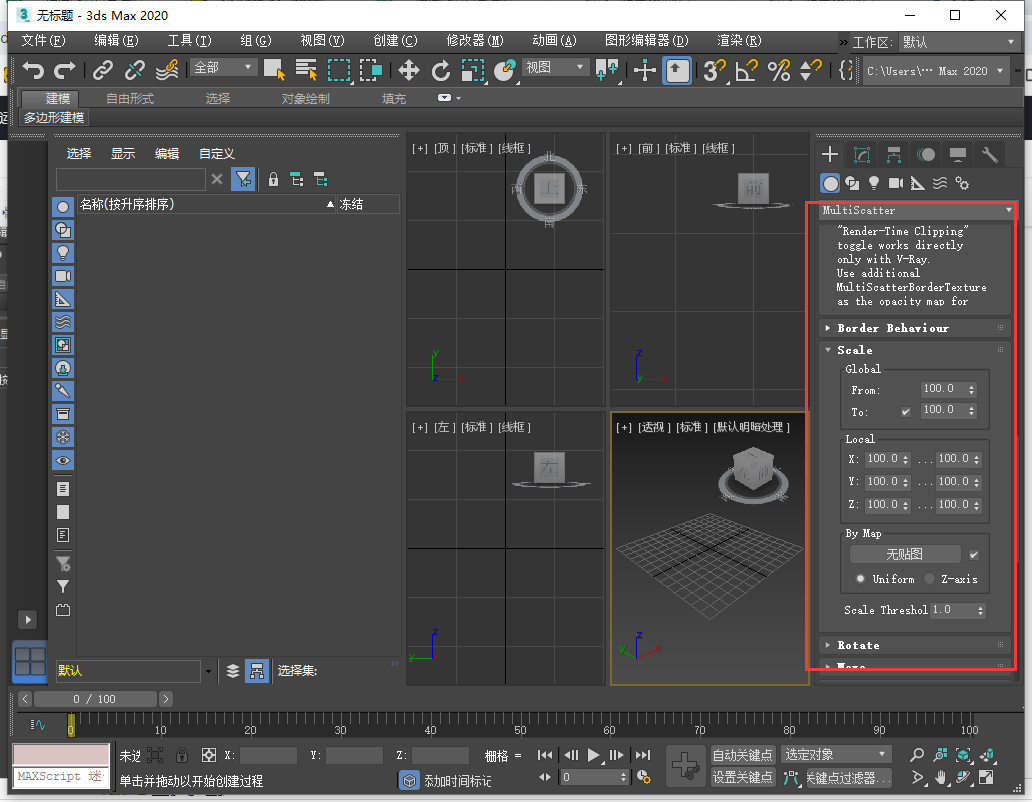Toggle Window/Crossing selection mode
The height and width of the screenshot is (802, 1032).
click(x=371, y=69)
